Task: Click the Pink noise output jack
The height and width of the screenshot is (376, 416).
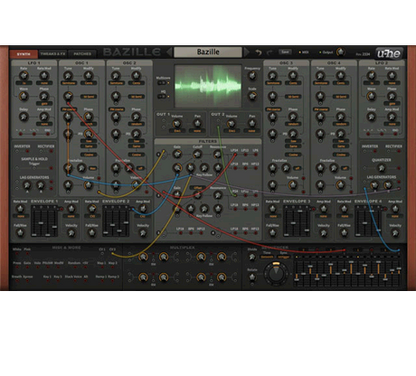Action: coord(27,254)
